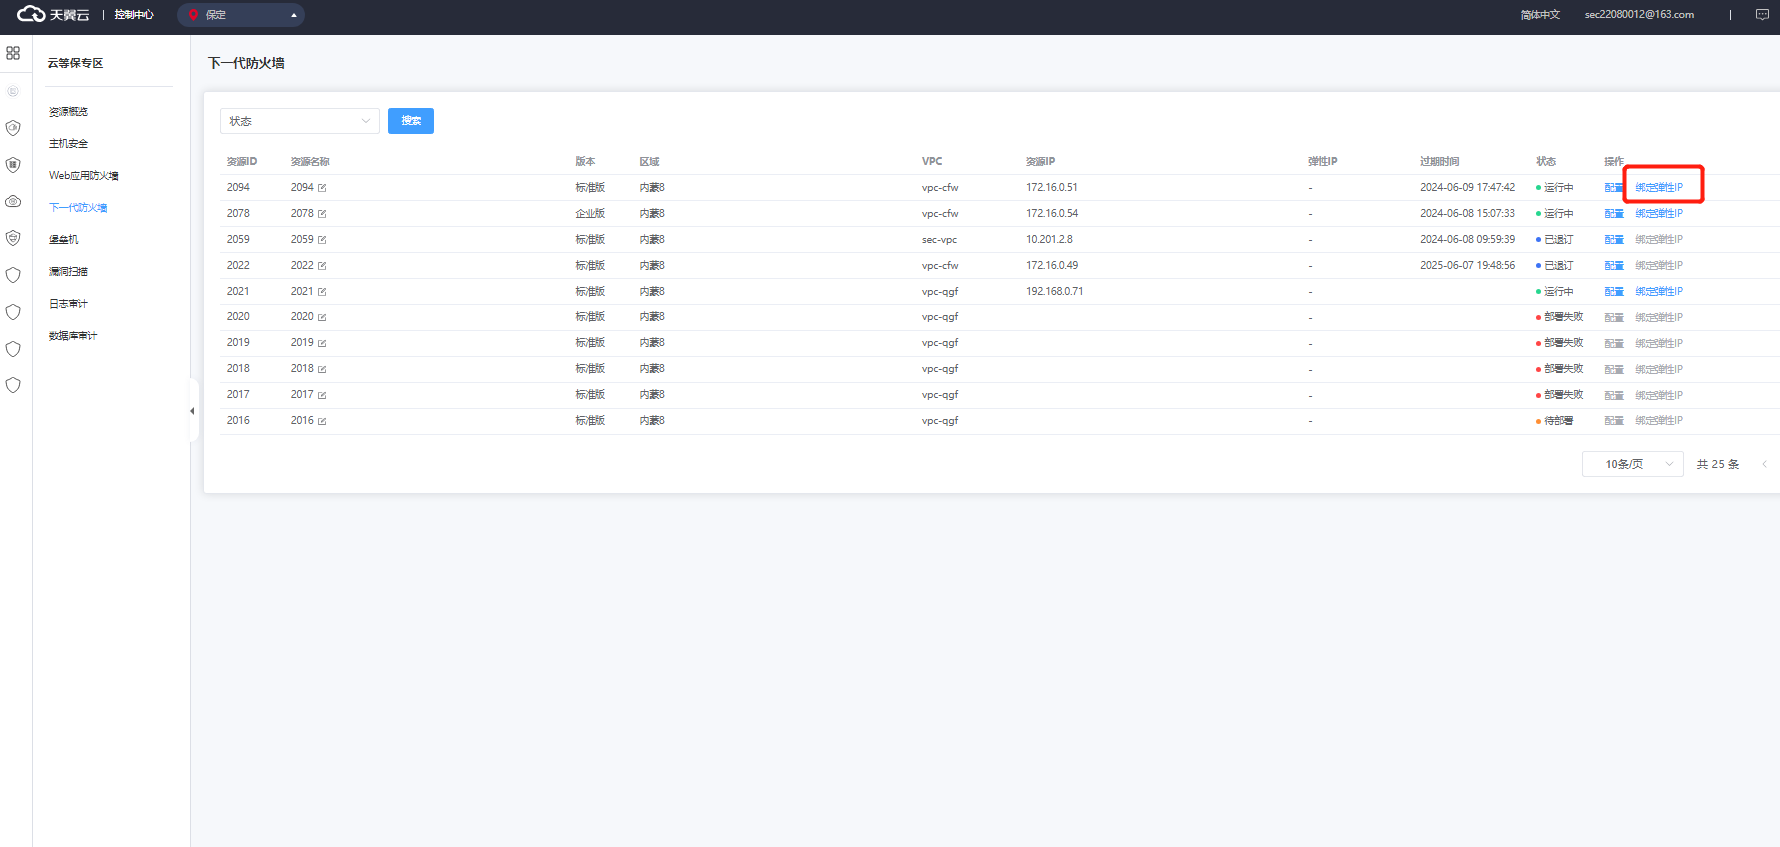Viewport: 1780px width, 847px height.
Task: Click the edit-name icon beside resource 2021
Action: point(322,292)
